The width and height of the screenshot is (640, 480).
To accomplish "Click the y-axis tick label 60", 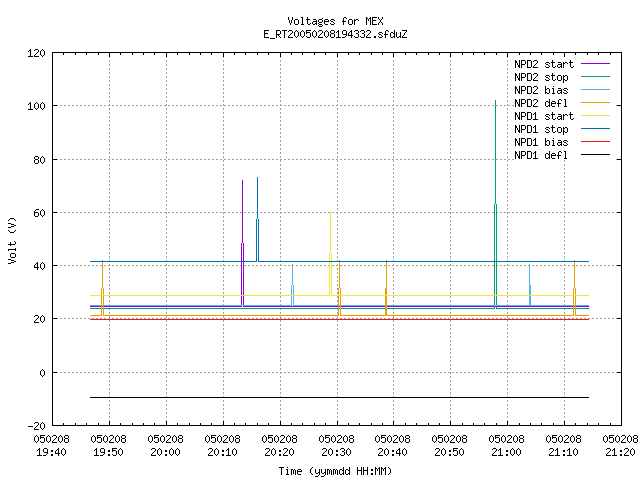I will pyautogui.click(x=39, y=213).
